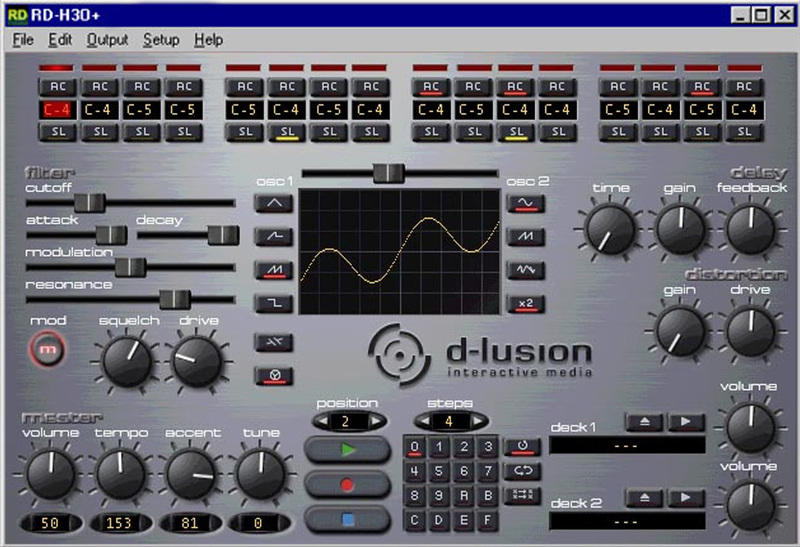Open the Help menu
800x547 pixels.
pos(208,40)
